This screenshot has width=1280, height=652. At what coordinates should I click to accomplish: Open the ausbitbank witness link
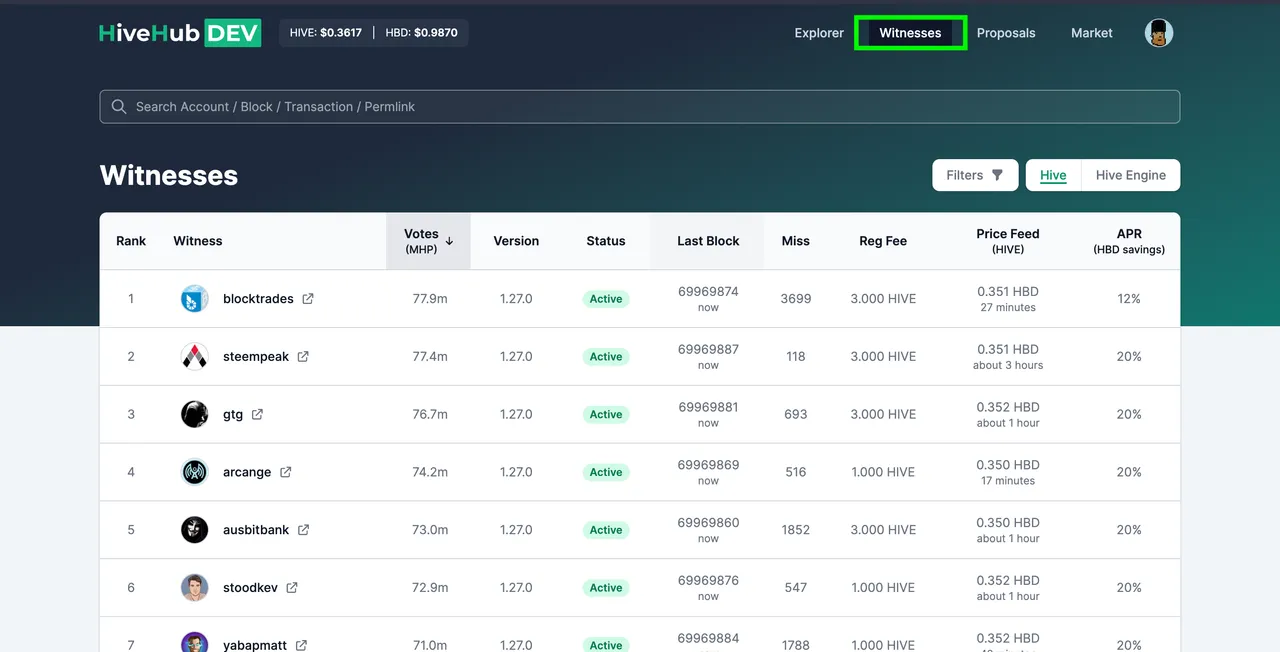tap(256, 530)
